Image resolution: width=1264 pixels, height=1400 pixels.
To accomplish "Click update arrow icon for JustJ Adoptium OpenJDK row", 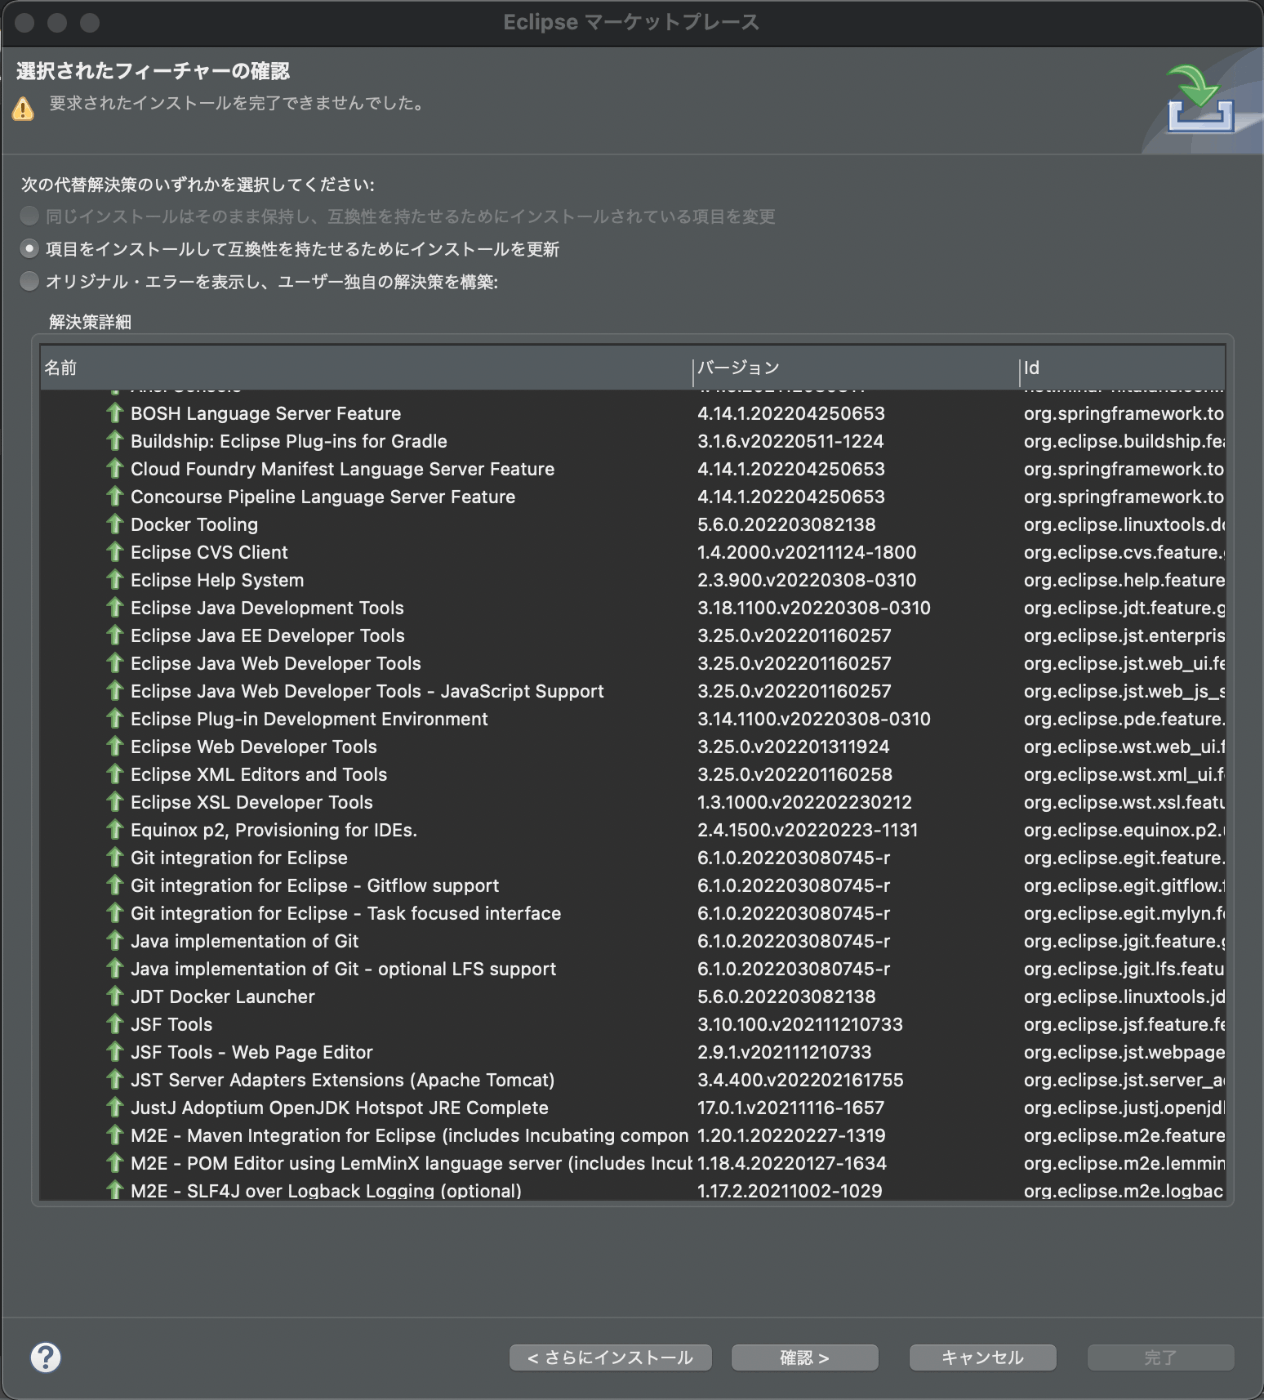I will tap(115, 1108).
